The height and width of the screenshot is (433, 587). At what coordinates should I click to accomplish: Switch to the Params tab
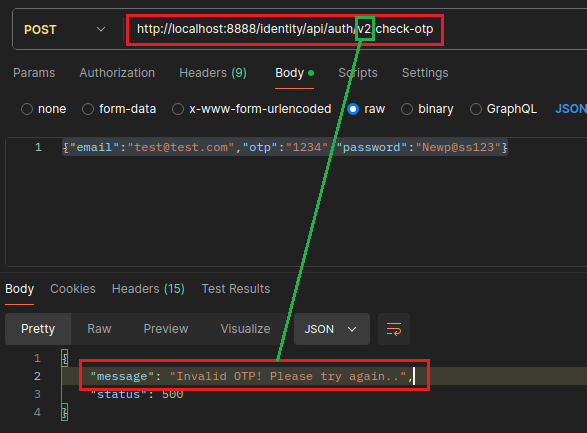pyautogui.click(x=34, y=73)
